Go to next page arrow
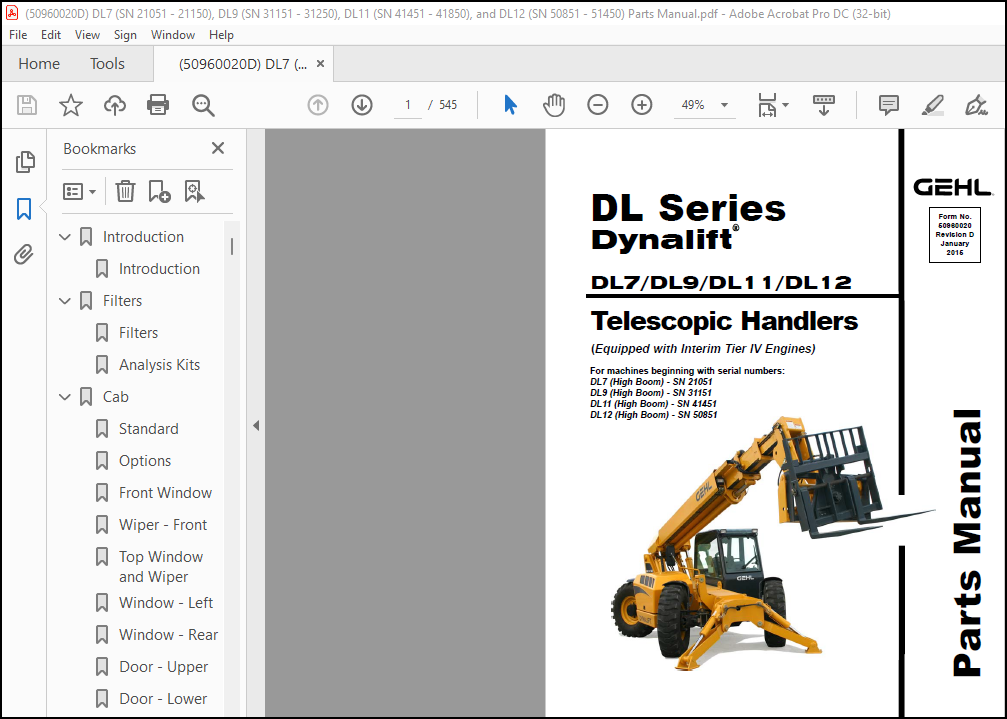This screenshot has width=1007, height=719. [x=362, y=105]
